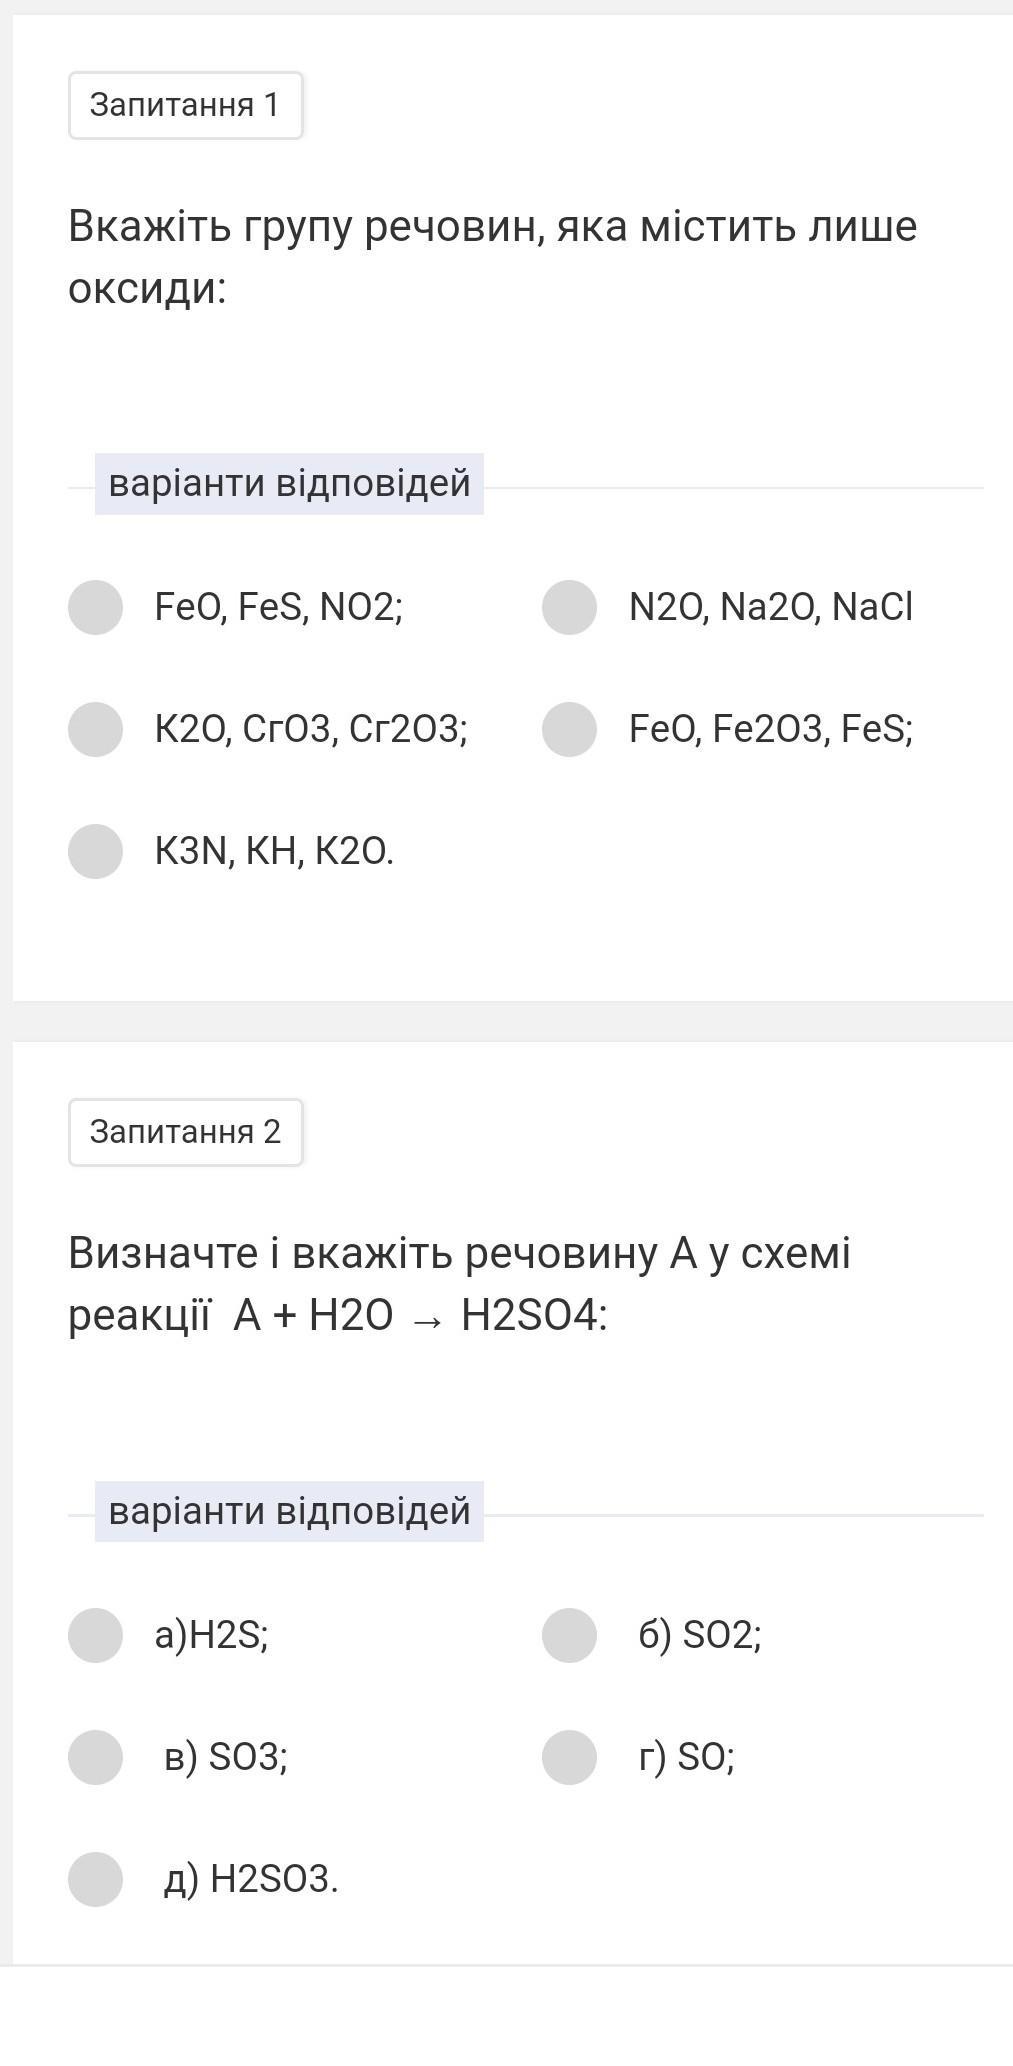The image size is (1013, 2066).
Task: Select the answer FeO, FeS, NO2
Action: click(96, 607)
